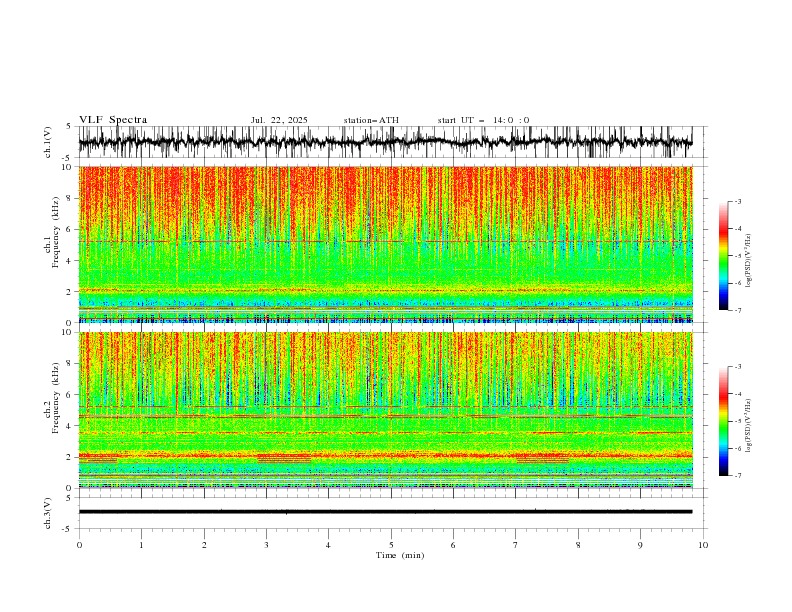Click the "Time (min)" x-axis label
This screenshot has height=612, width=792.
(400, 555)
